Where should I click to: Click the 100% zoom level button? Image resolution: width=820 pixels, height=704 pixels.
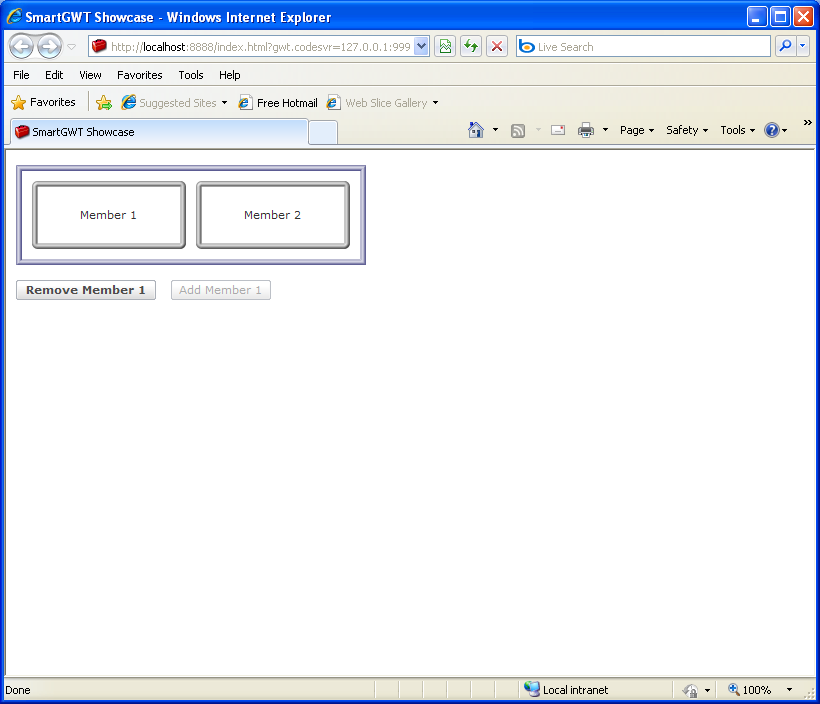tap(750, 690)
